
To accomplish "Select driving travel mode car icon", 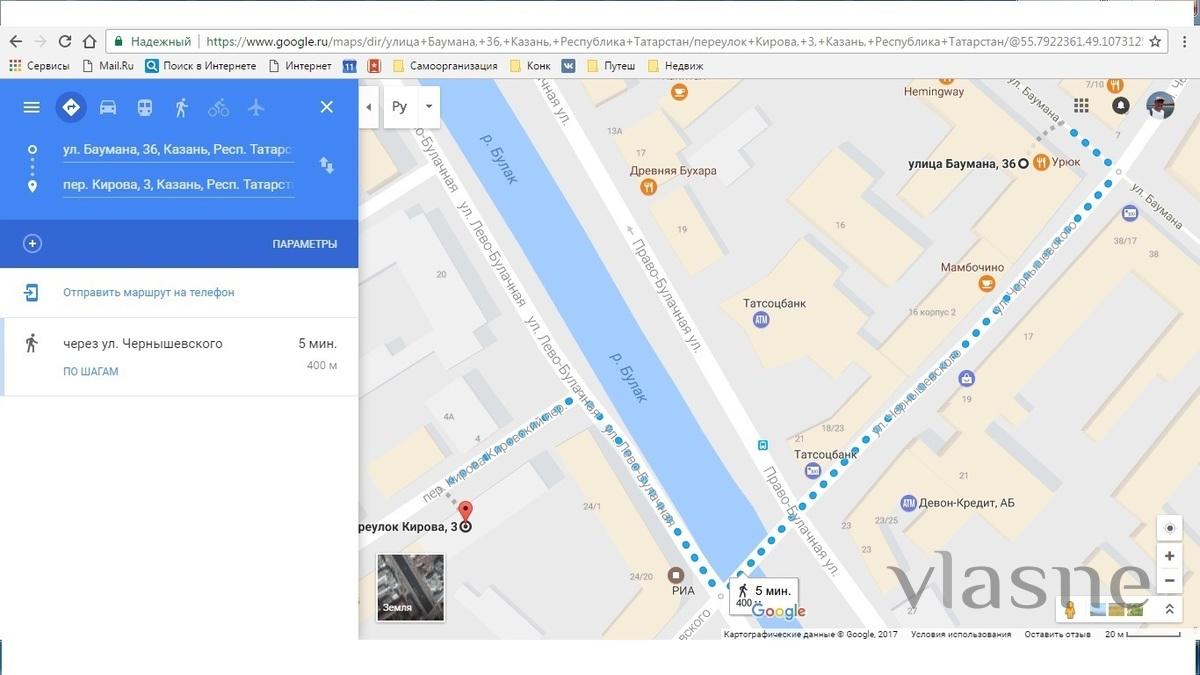I will [108, 107].
